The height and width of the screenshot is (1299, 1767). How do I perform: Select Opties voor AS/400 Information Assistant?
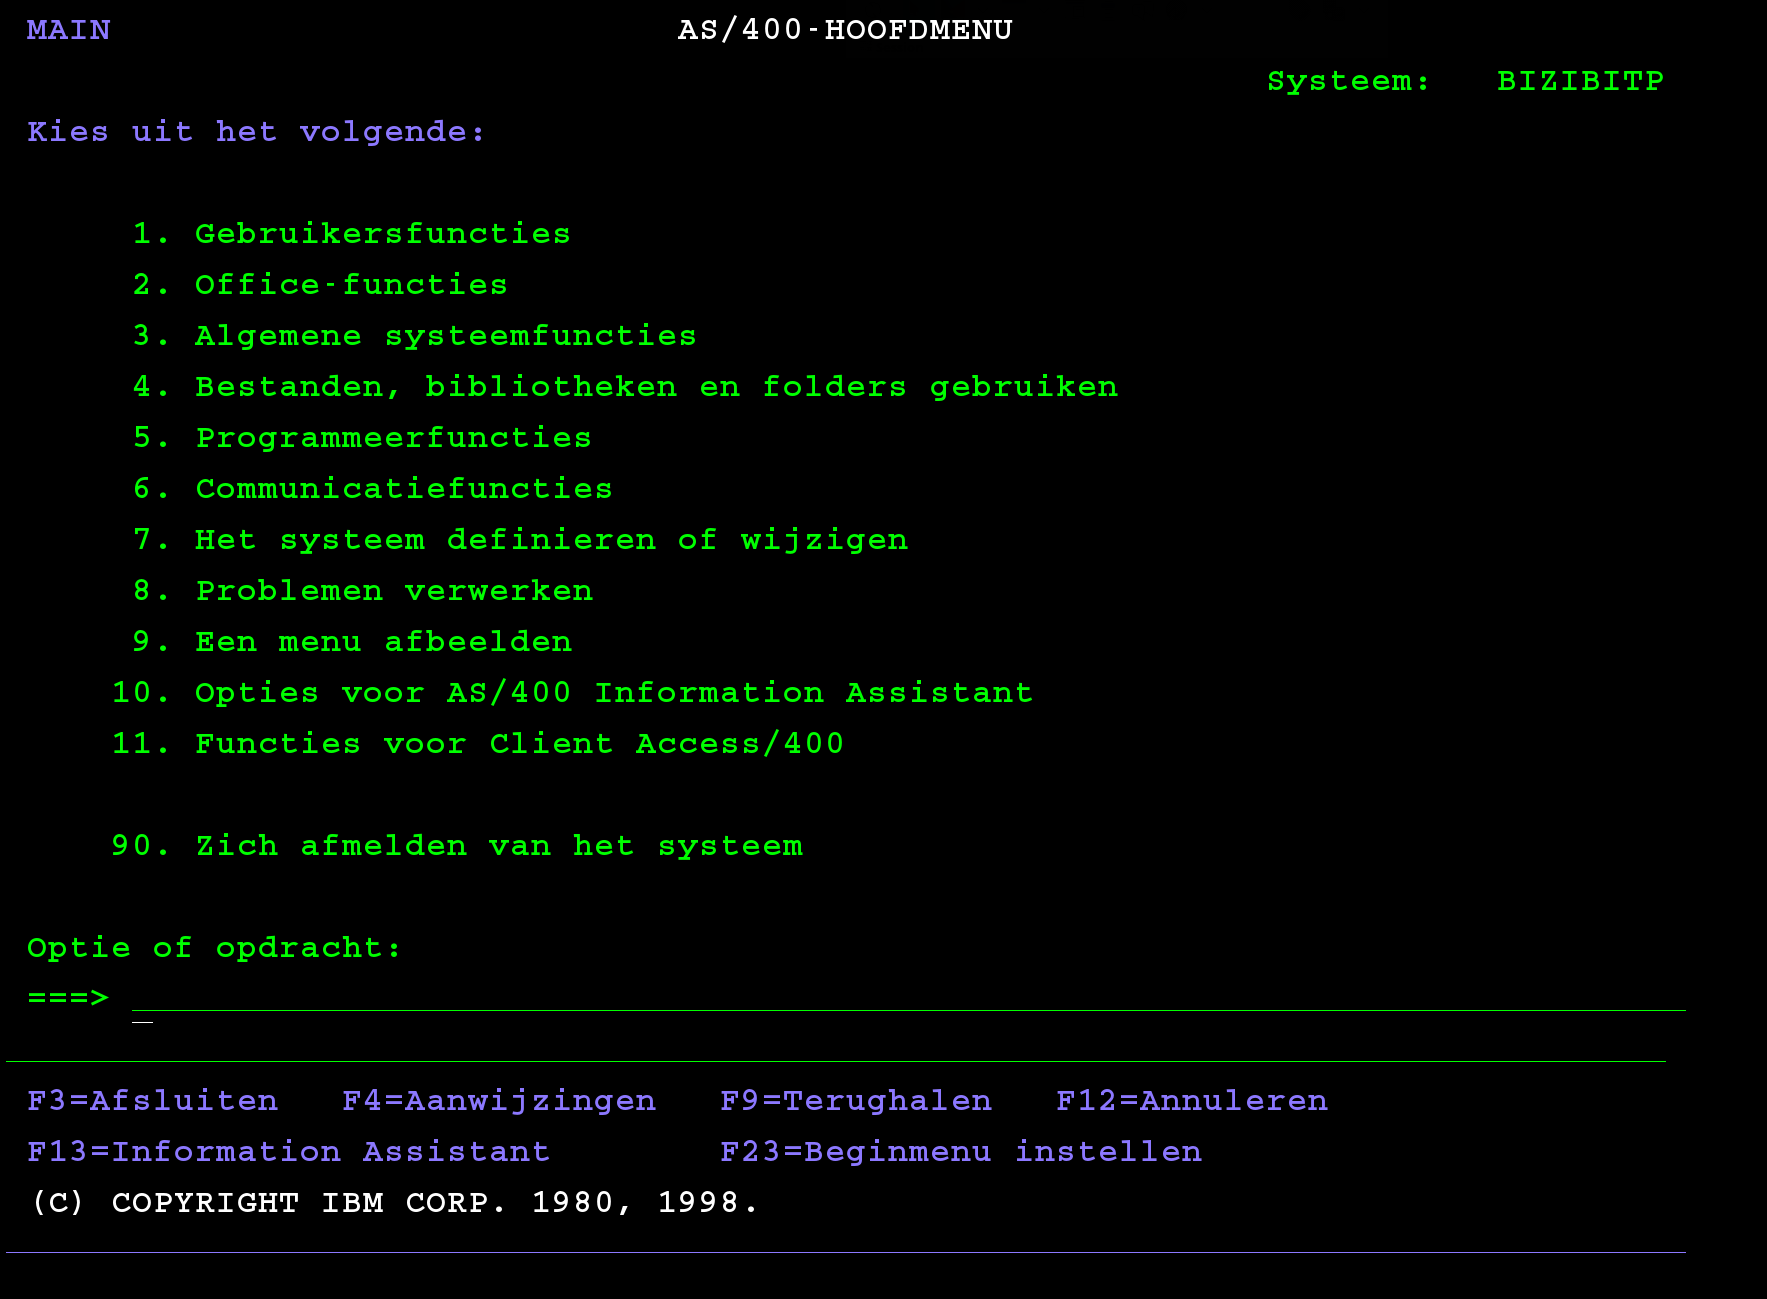tap(613, 693)
